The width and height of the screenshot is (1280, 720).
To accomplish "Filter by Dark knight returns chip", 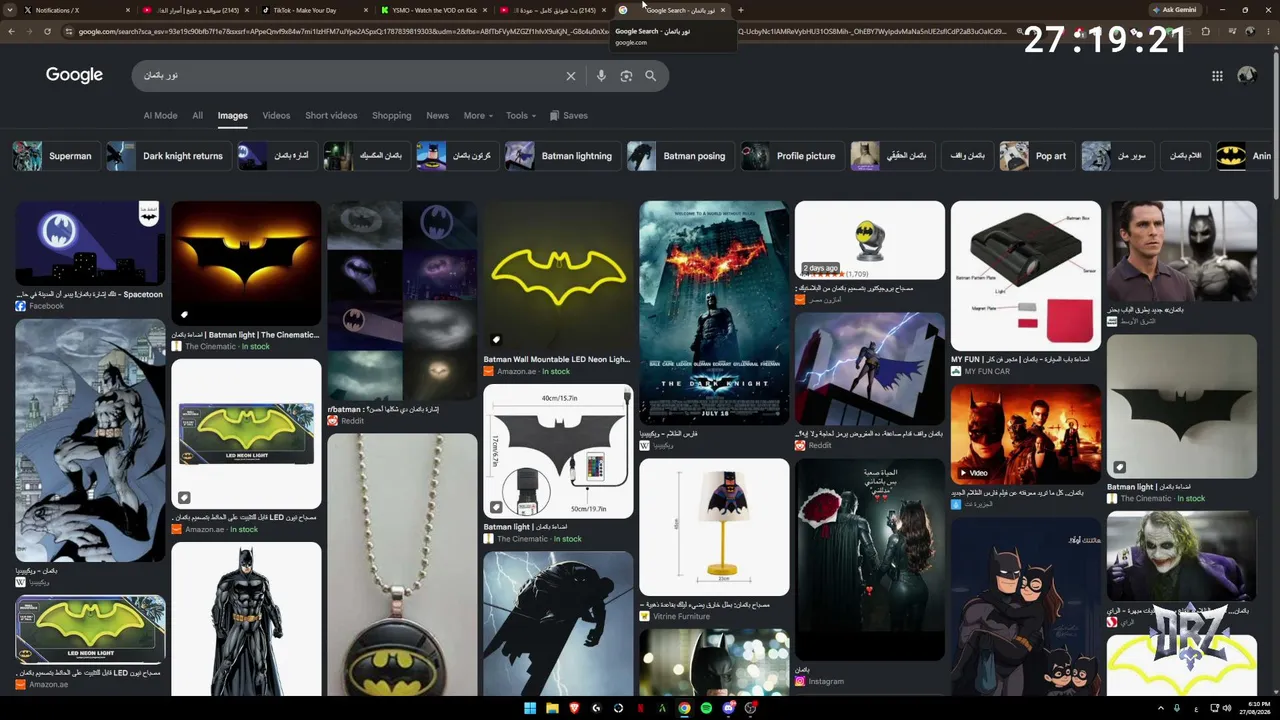I will point(167,156).
